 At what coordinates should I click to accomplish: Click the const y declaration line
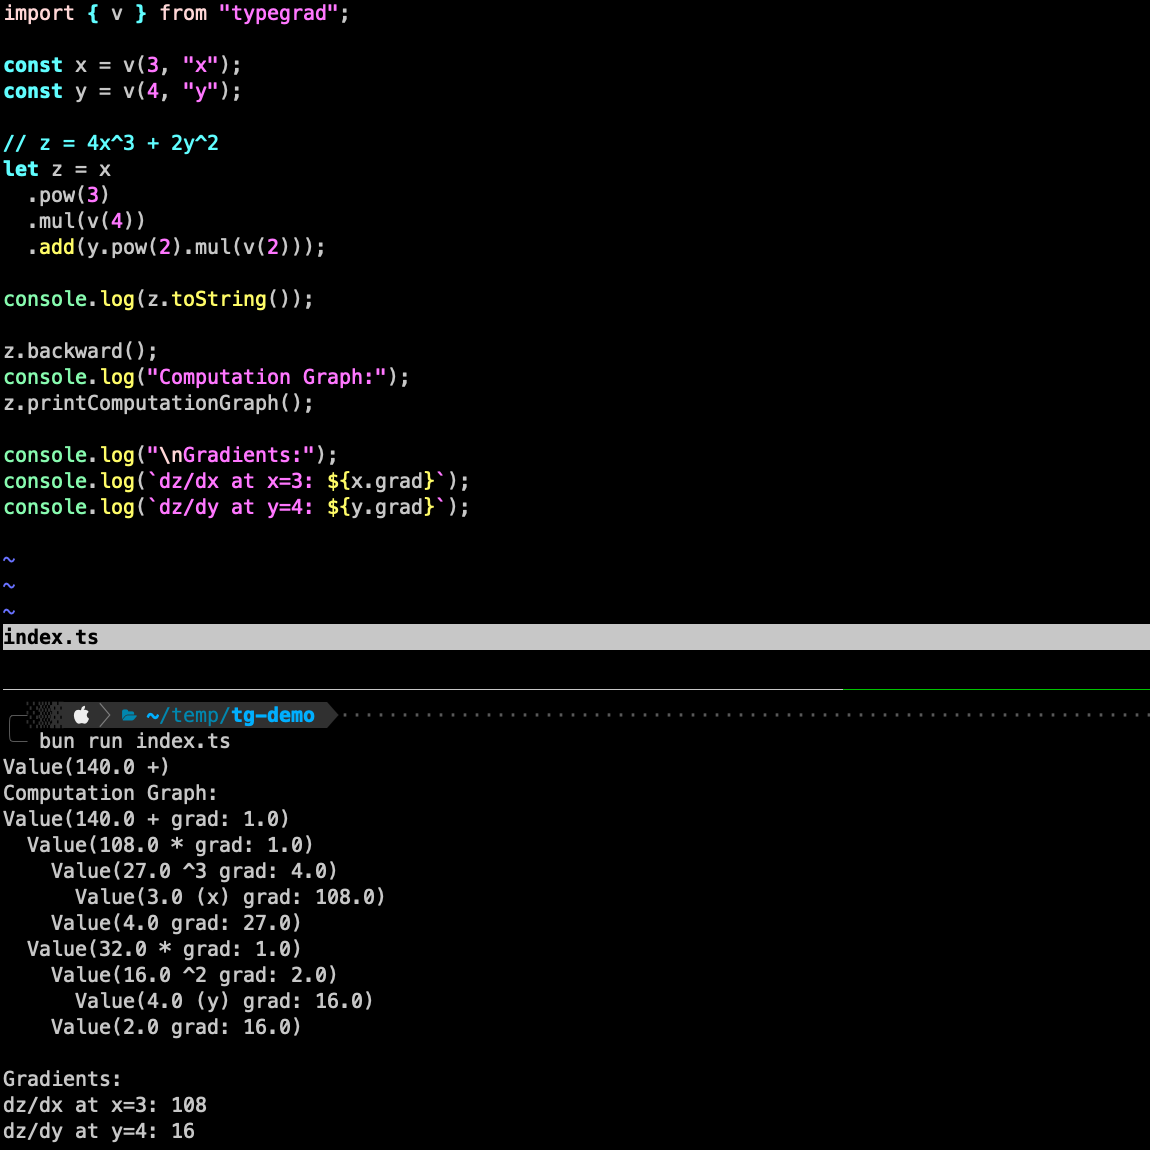pyautogui.click(x=122, y=91)
